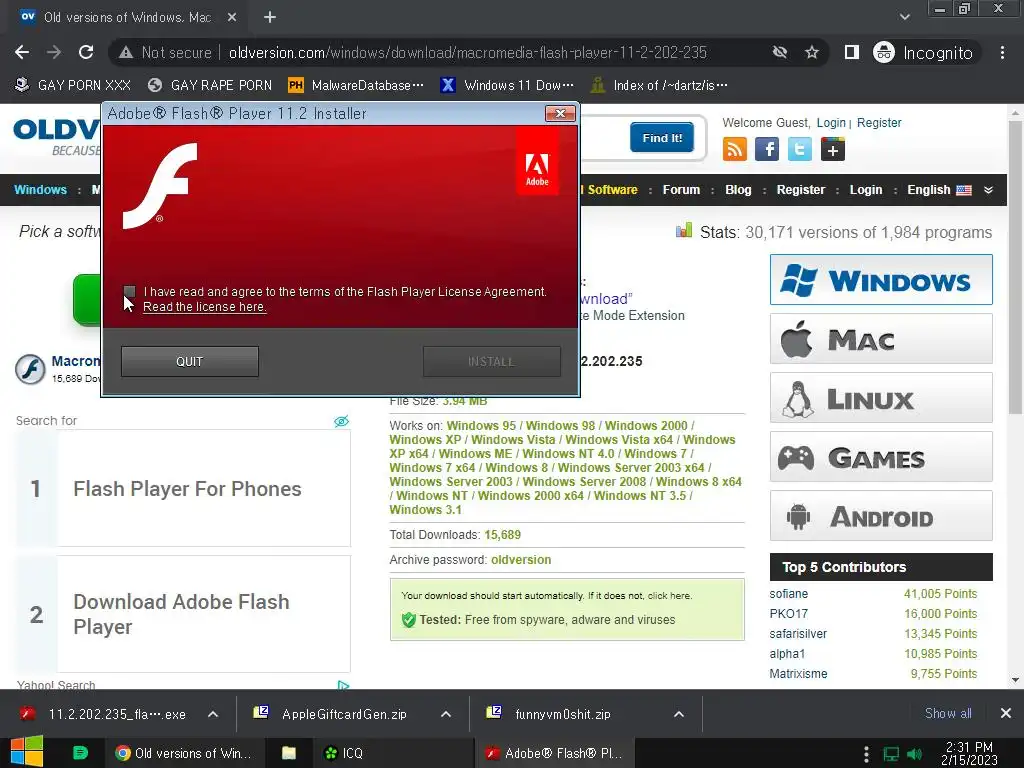Open the Twitter icon on OldVersion
1024x768 pixels.
[799, 149]
